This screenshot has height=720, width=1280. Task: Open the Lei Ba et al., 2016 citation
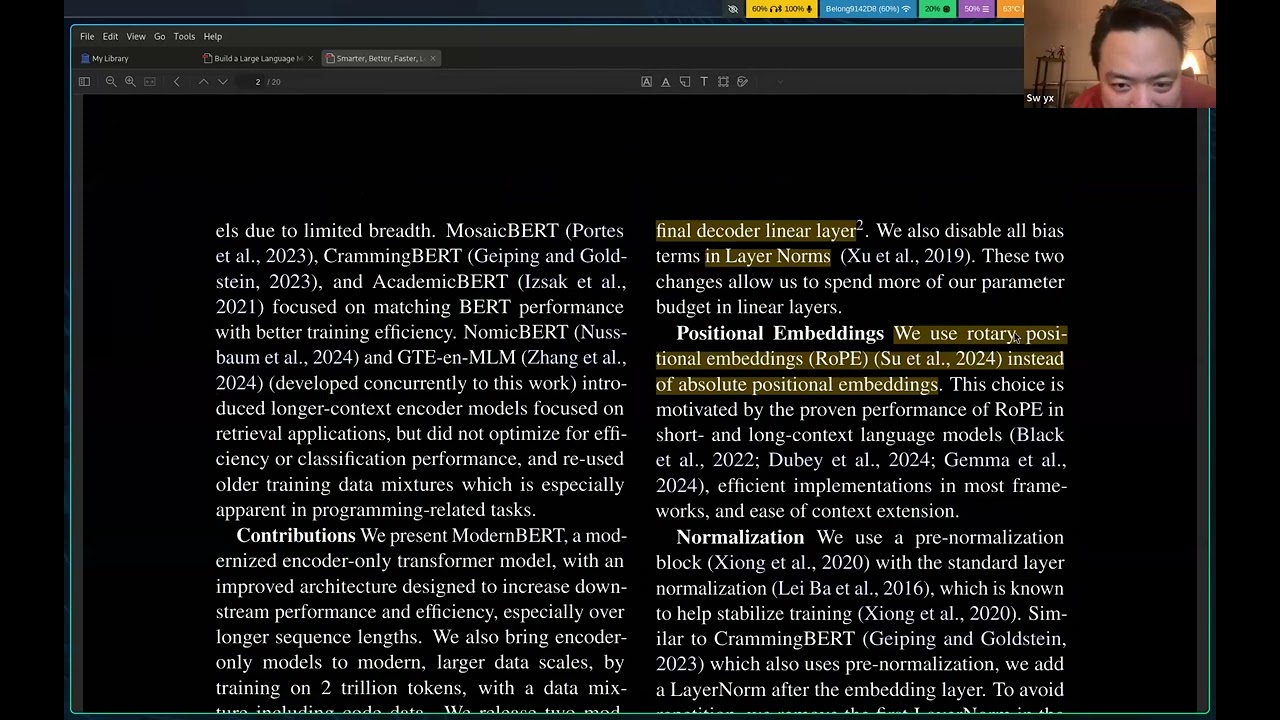point(852,589)
